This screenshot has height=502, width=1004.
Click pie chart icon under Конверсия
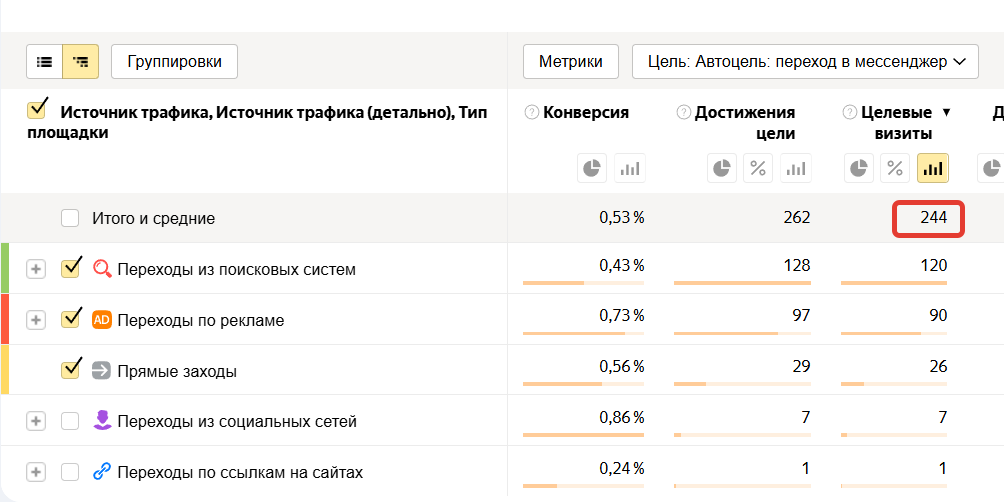click(591, 168)
